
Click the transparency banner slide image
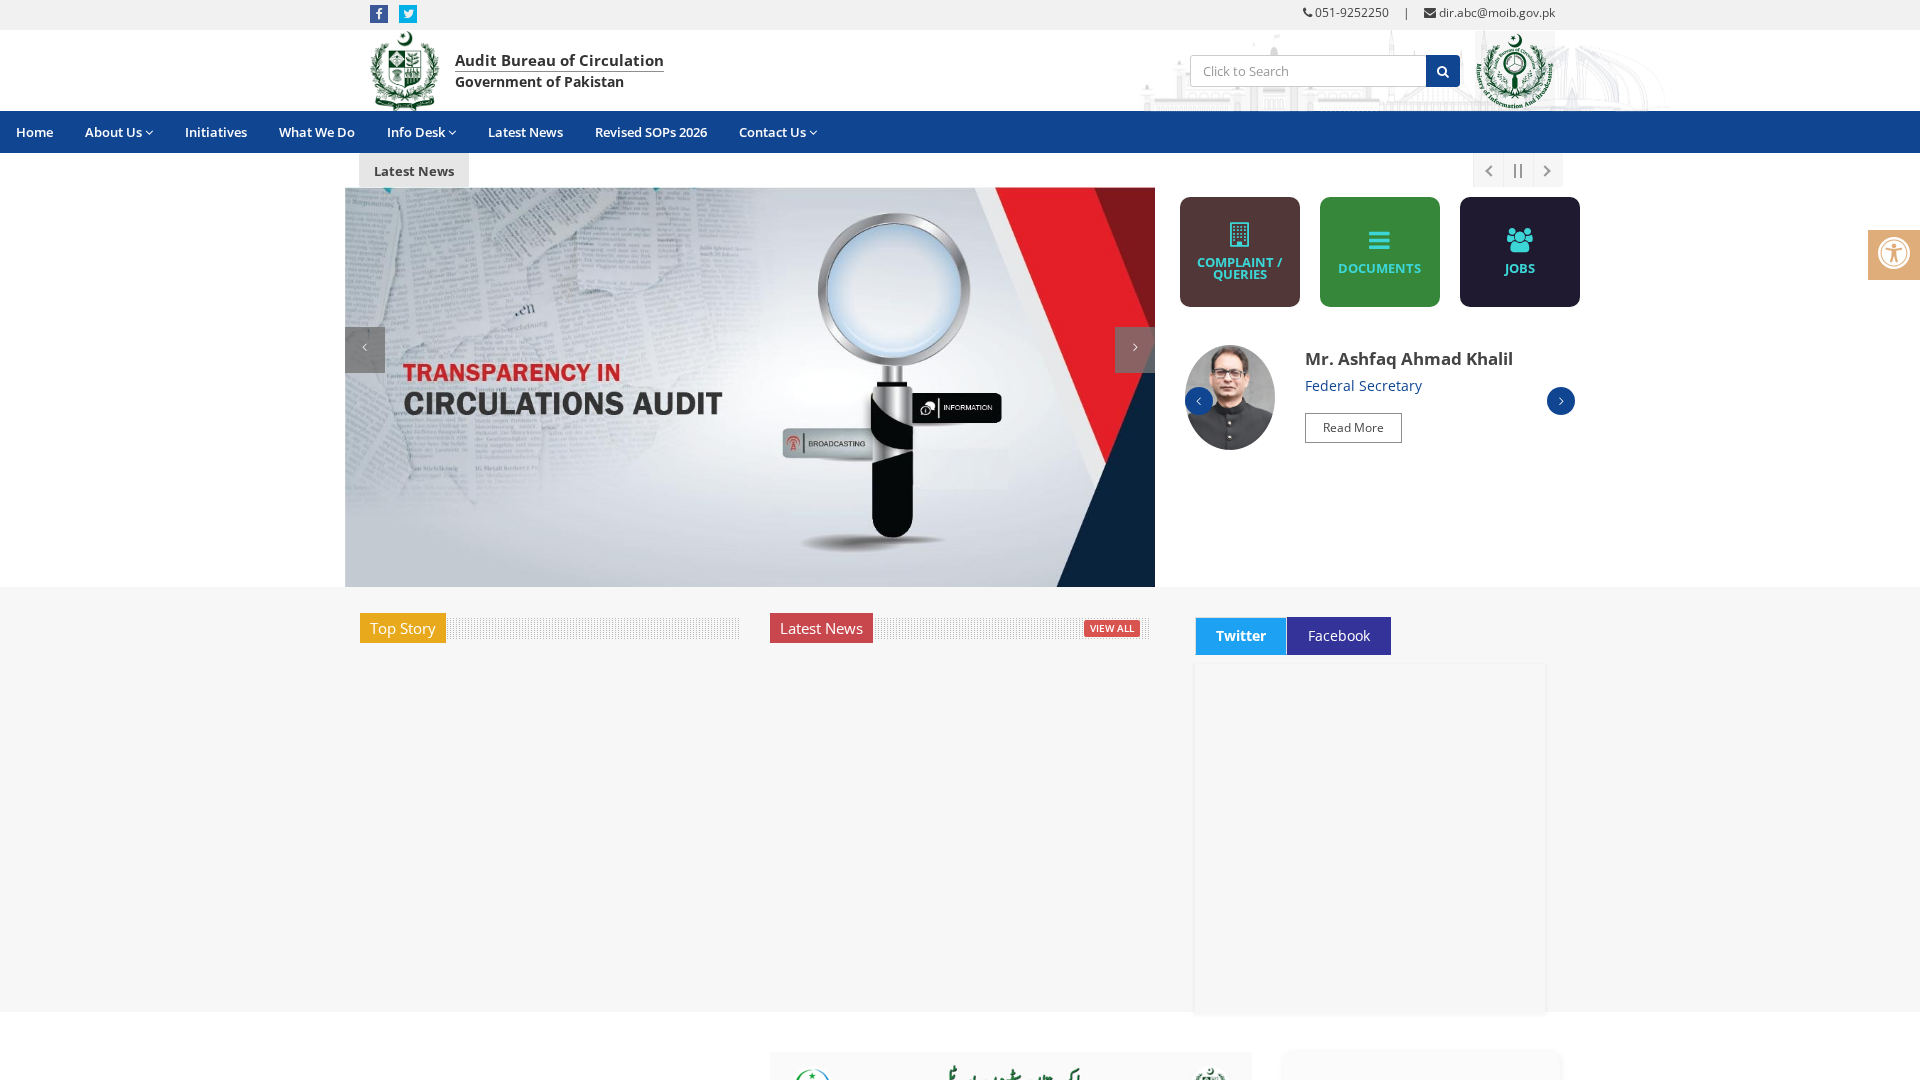[x=750, y=387]
